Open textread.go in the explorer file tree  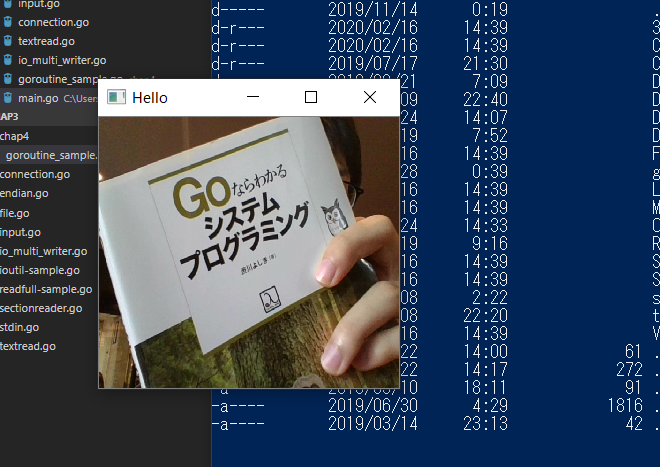point(28,346)
